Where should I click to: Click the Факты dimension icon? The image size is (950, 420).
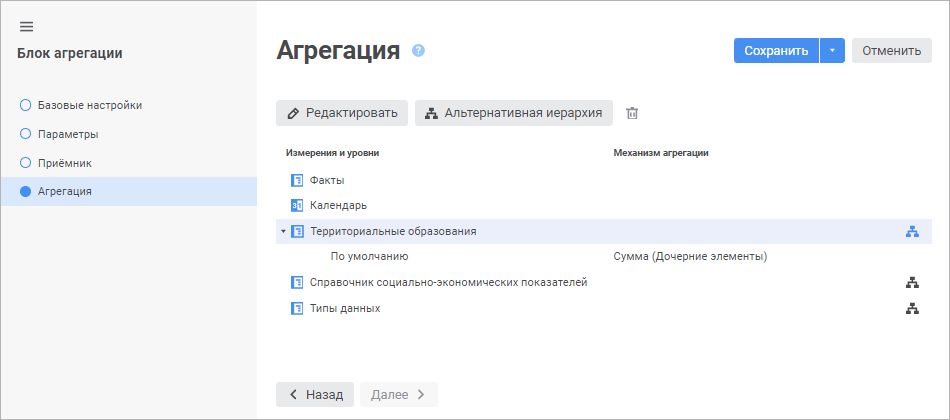(296, 181)
